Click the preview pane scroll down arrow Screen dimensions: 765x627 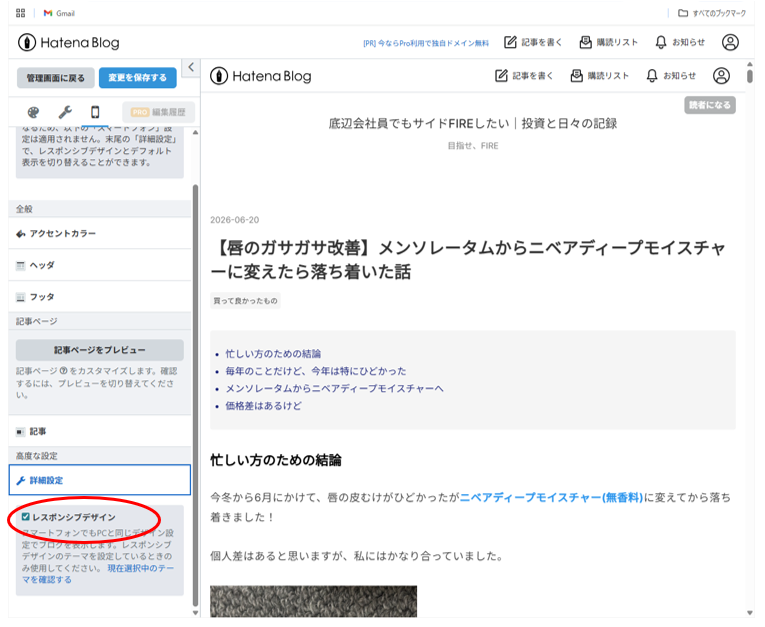750,613
